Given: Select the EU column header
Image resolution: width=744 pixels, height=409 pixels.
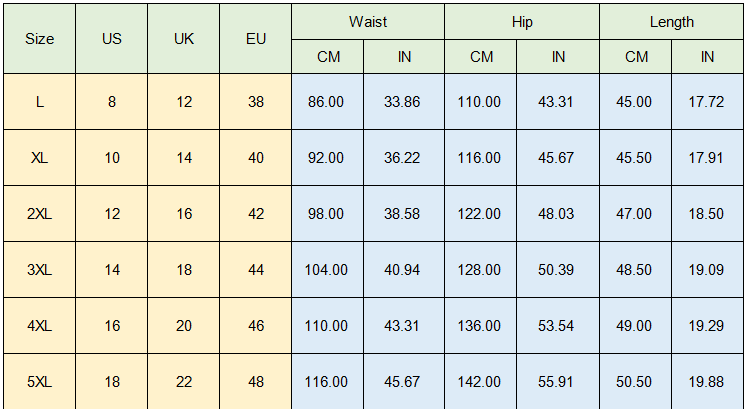Looking at the screenshot, I should pyautogui.click(x=256, y=39).
